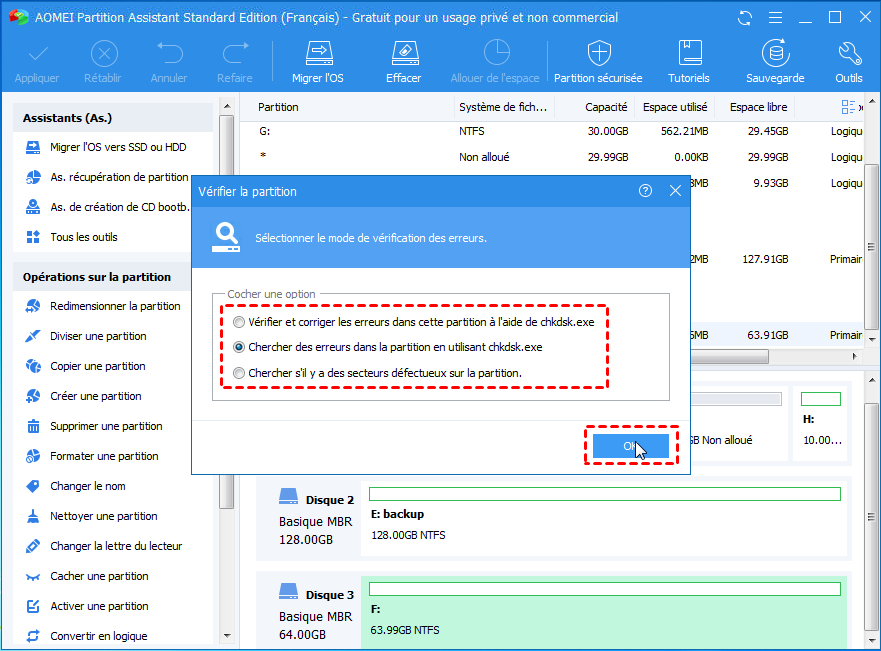The height and width of the screenshot is (651, 881).
Task: Click the Refaire redo icon
Action: [x=235, y=62]
